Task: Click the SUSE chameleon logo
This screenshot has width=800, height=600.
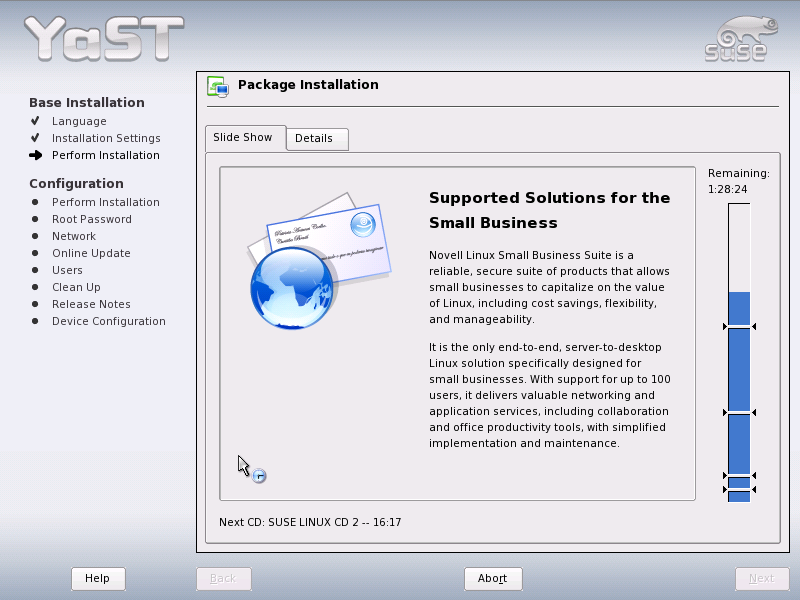Action: point(741,39)
